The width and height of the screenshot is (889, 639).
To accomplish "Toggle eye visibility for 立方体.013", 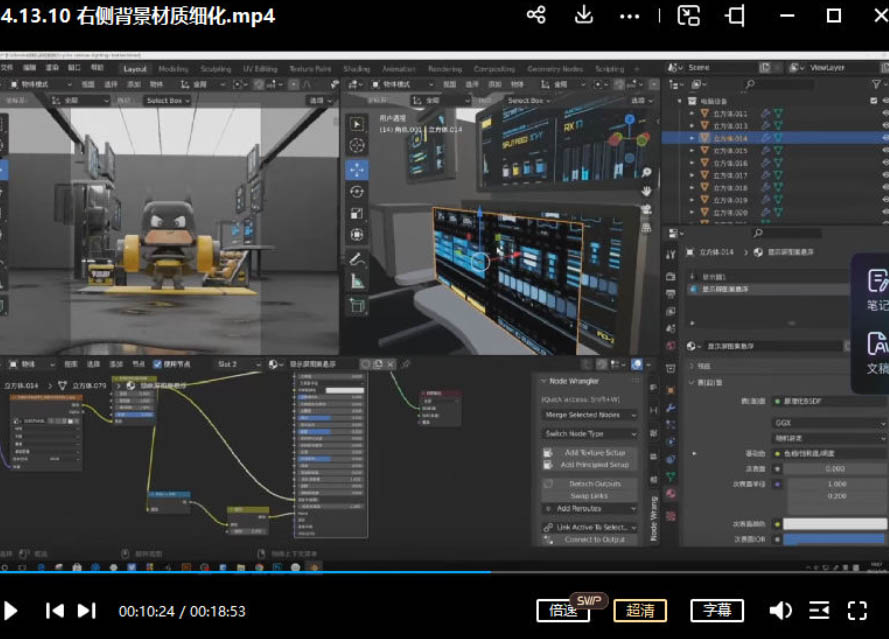I will pos(885,126).
